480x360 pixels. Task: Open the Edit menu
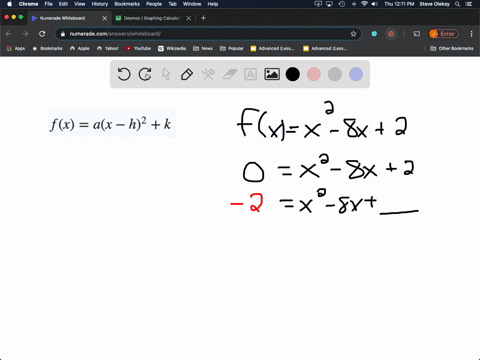click(63, 4)
